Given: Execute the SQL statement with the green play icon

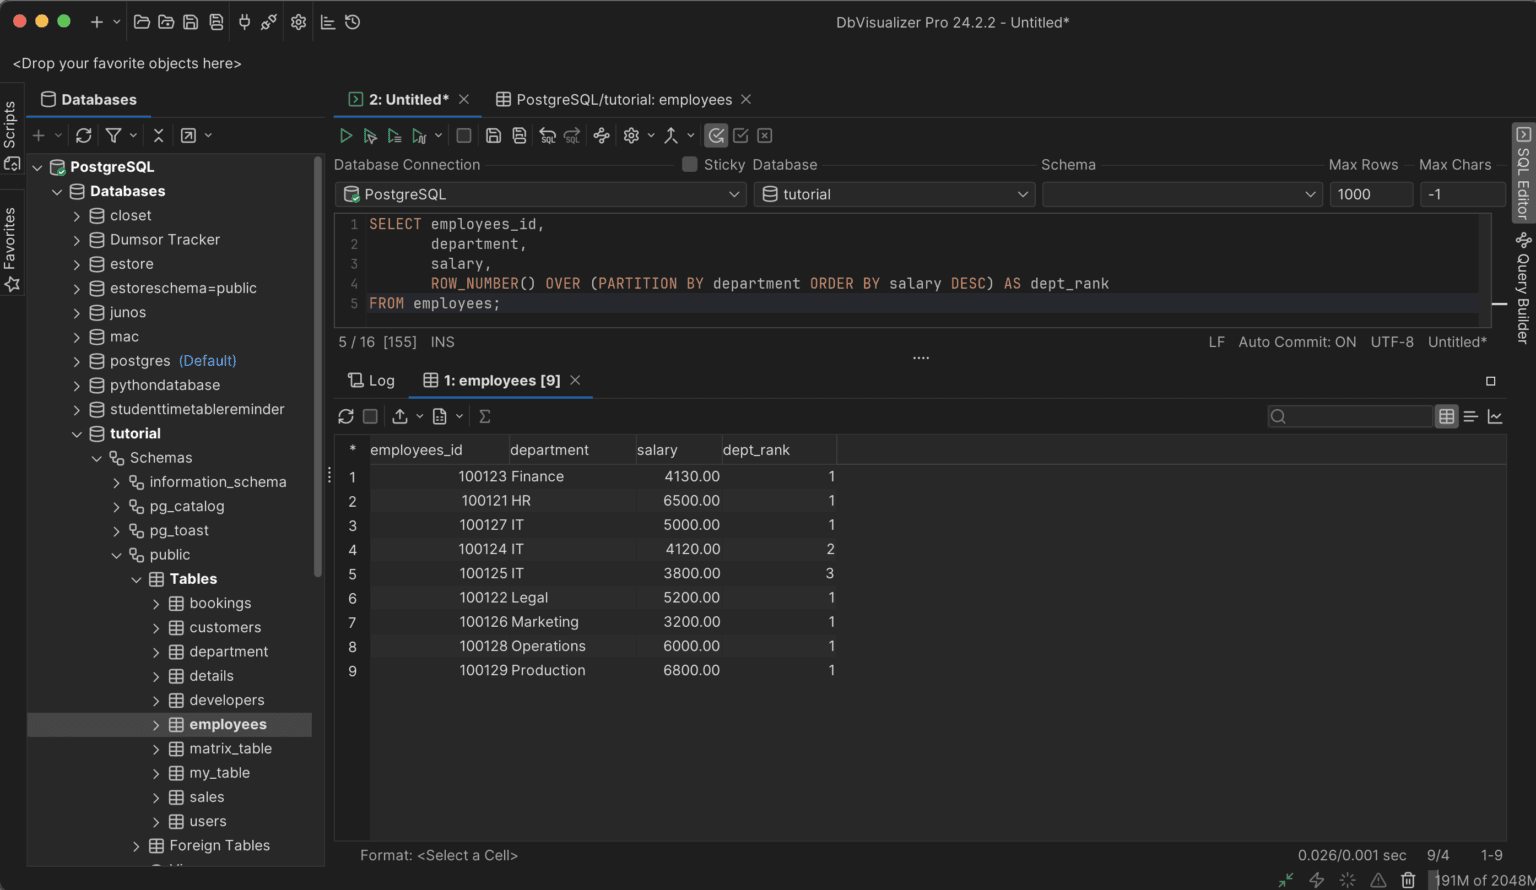Looking at the screenshot, I should point(345,135).
